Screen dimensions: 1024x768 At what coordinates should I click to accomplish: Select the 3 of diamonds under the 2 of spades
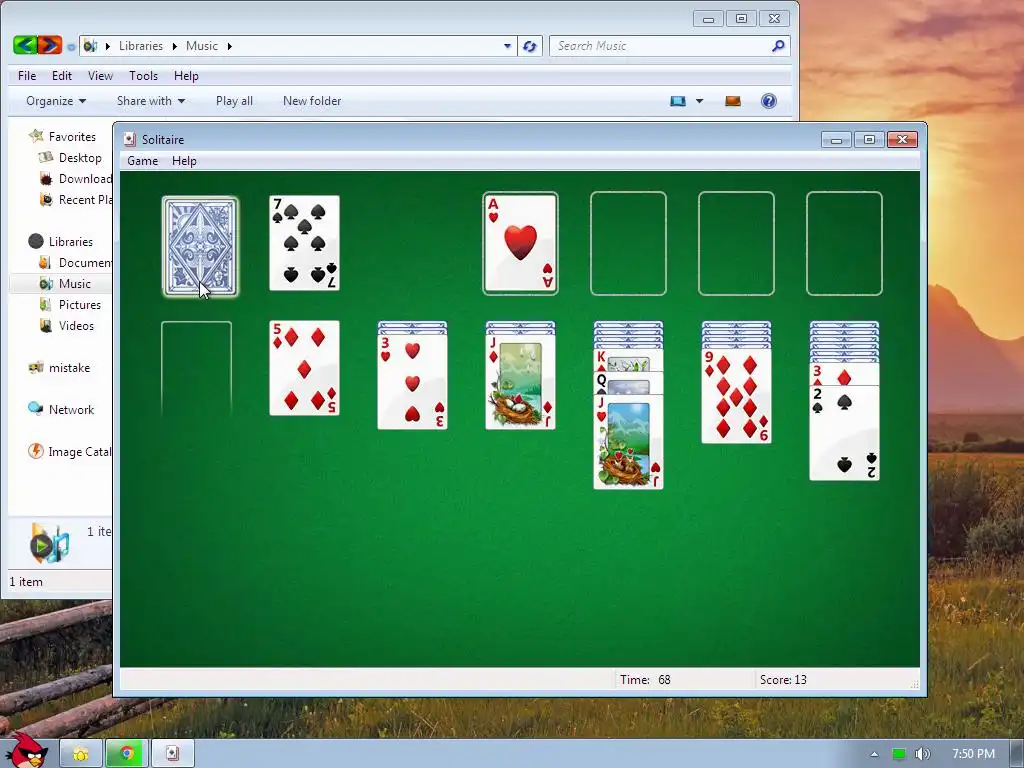(844, 376)
